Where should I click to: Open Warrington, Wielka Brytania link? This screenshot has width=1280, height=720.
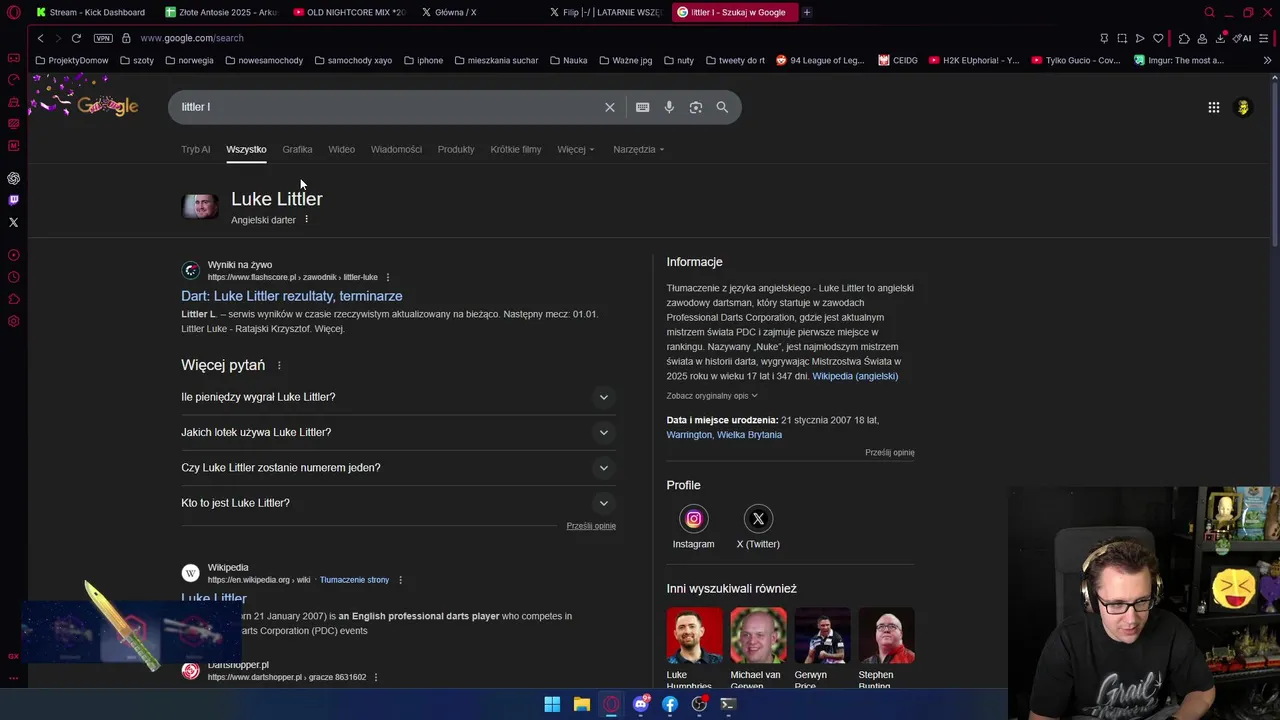tap(724, 435)
